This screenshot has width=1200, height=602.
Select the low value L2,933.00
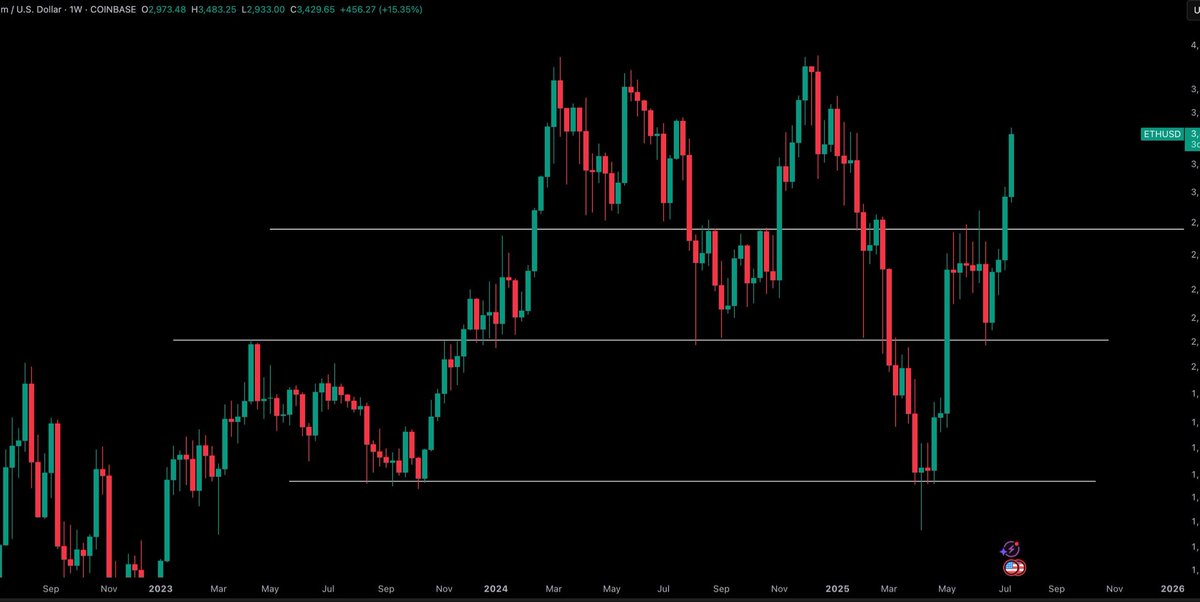[x=263, y=9]
